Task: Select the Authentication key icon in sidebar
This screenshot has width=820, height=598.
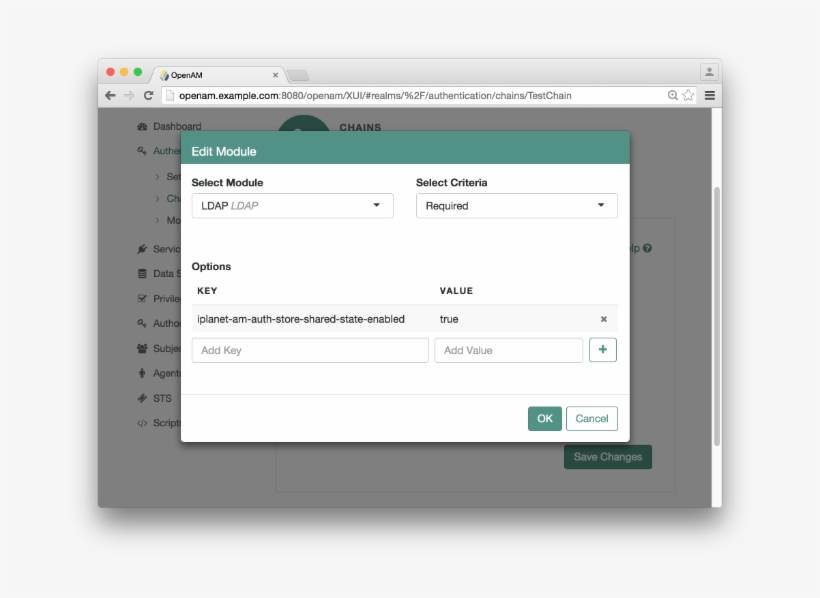Action: point(143,151)
